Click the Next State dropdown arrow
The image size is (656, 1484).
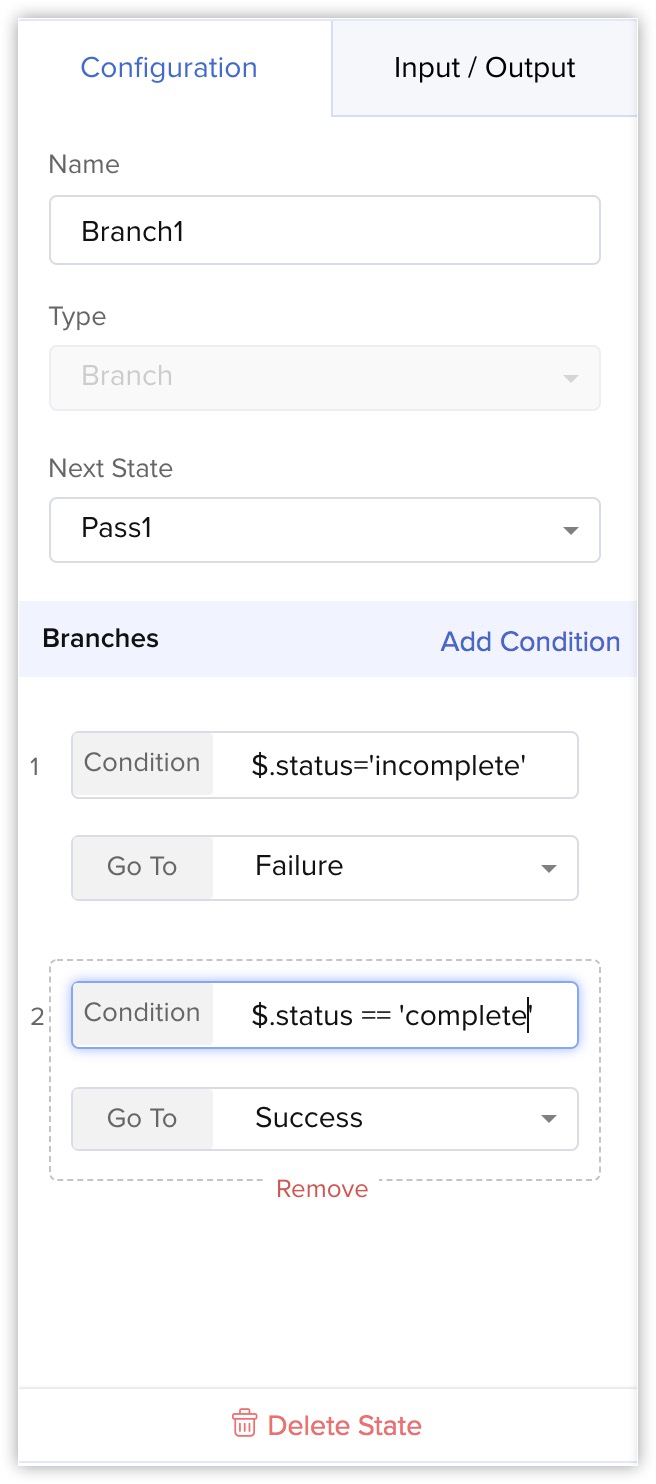(x=571, y=530)
